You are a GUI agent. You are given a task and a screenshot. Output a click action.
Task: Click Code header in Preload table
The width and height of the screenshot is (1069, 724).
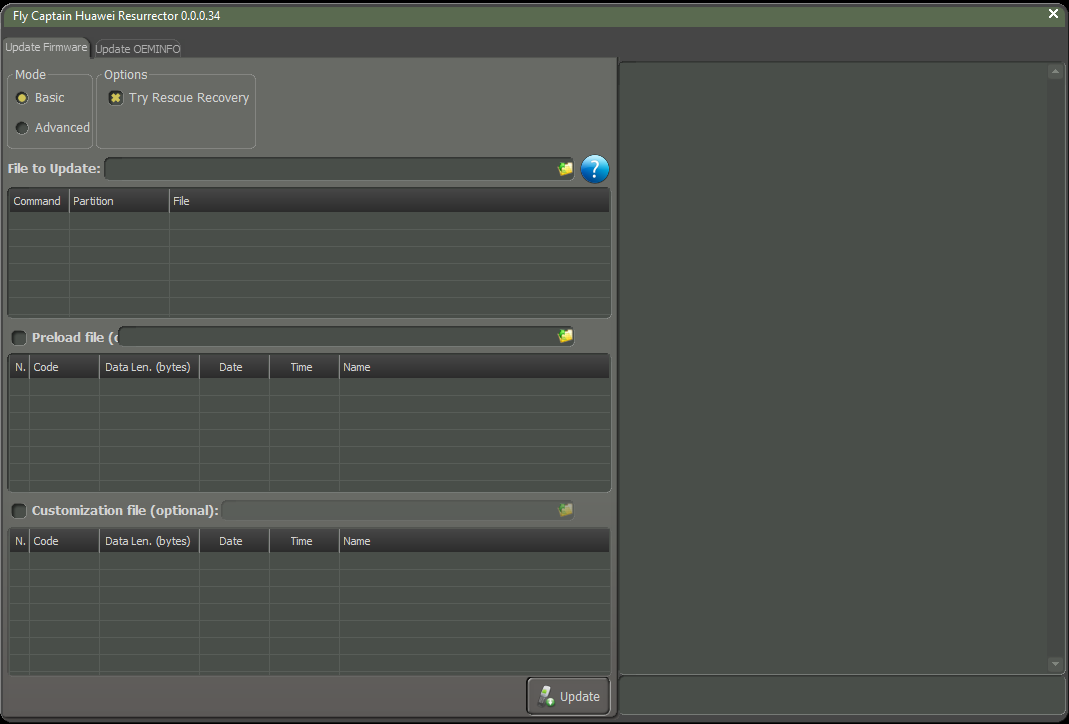pyautogui.click(x=64, y=367)
